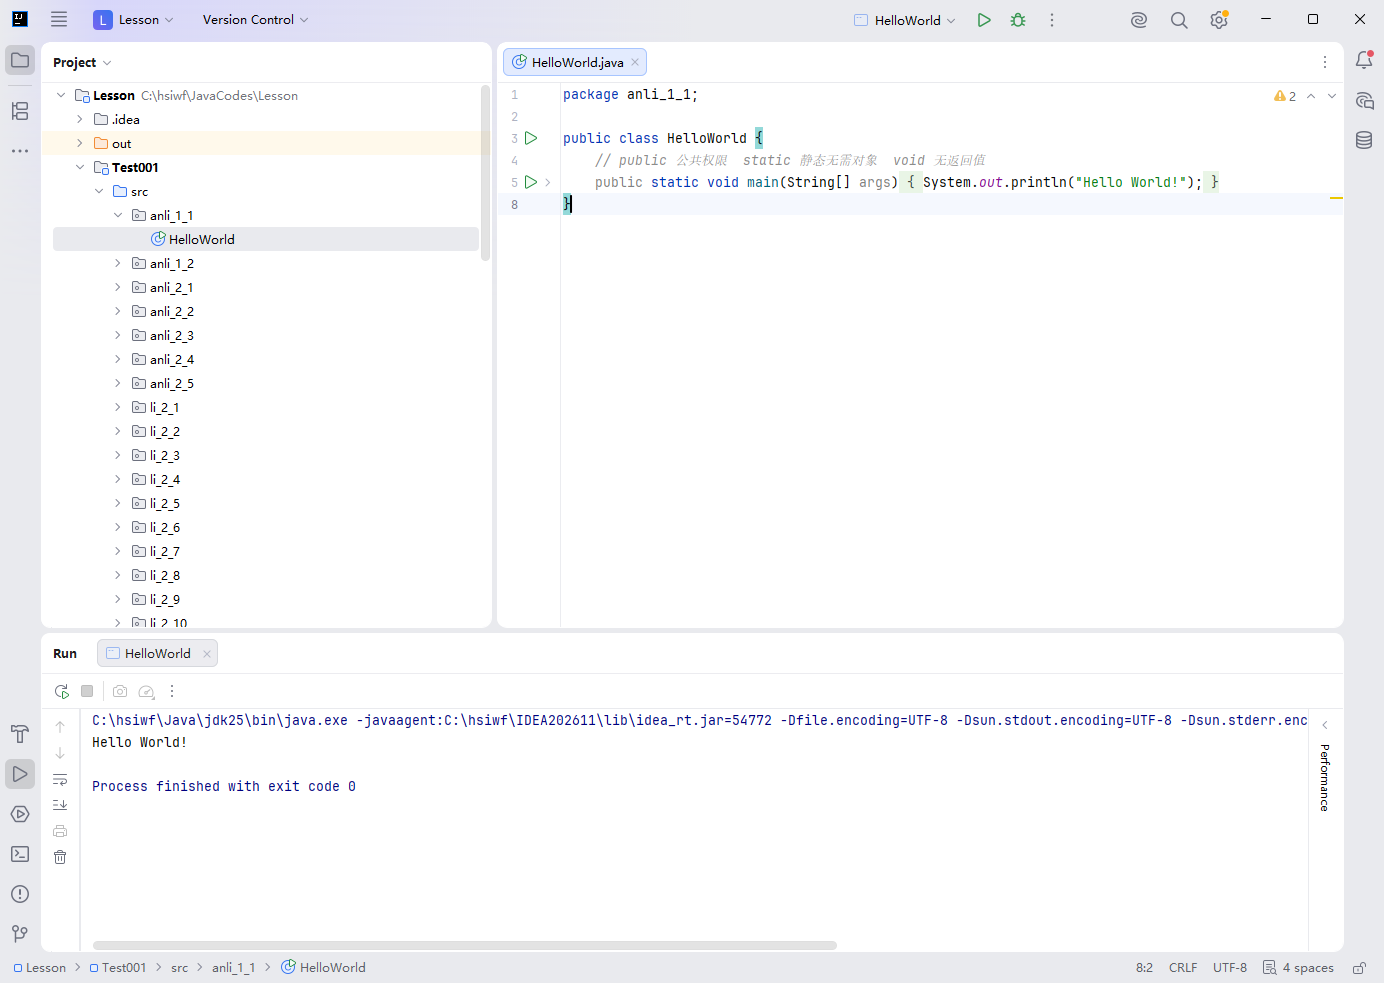Open the Lesson project dropdown
Viewport: 1384px width, 983px height.
tap(133, 20)
